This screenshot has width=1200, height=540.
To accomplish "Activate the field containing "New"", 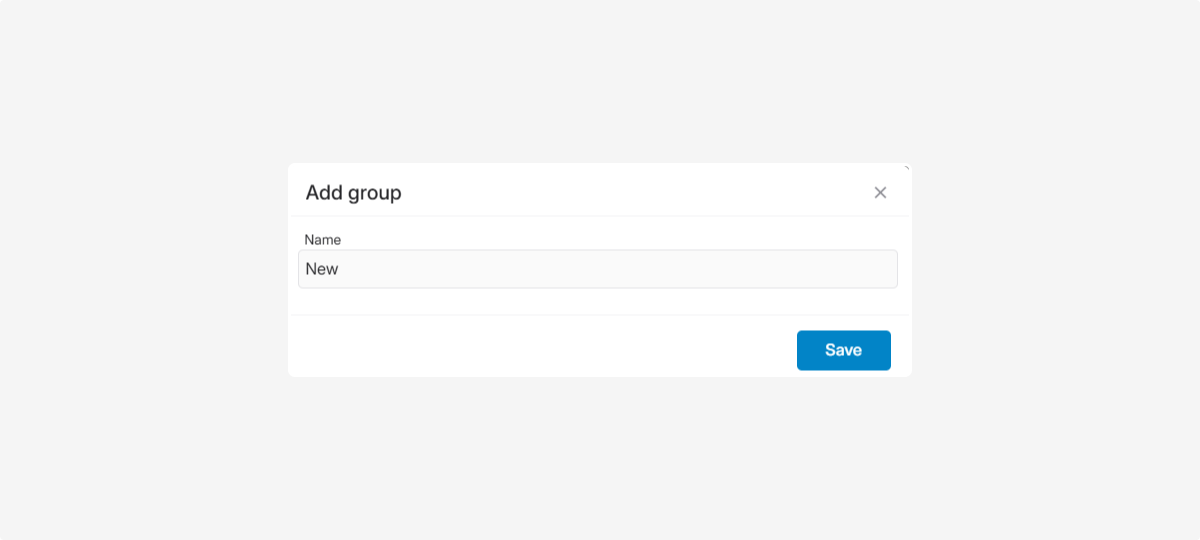I will (597, 269).
